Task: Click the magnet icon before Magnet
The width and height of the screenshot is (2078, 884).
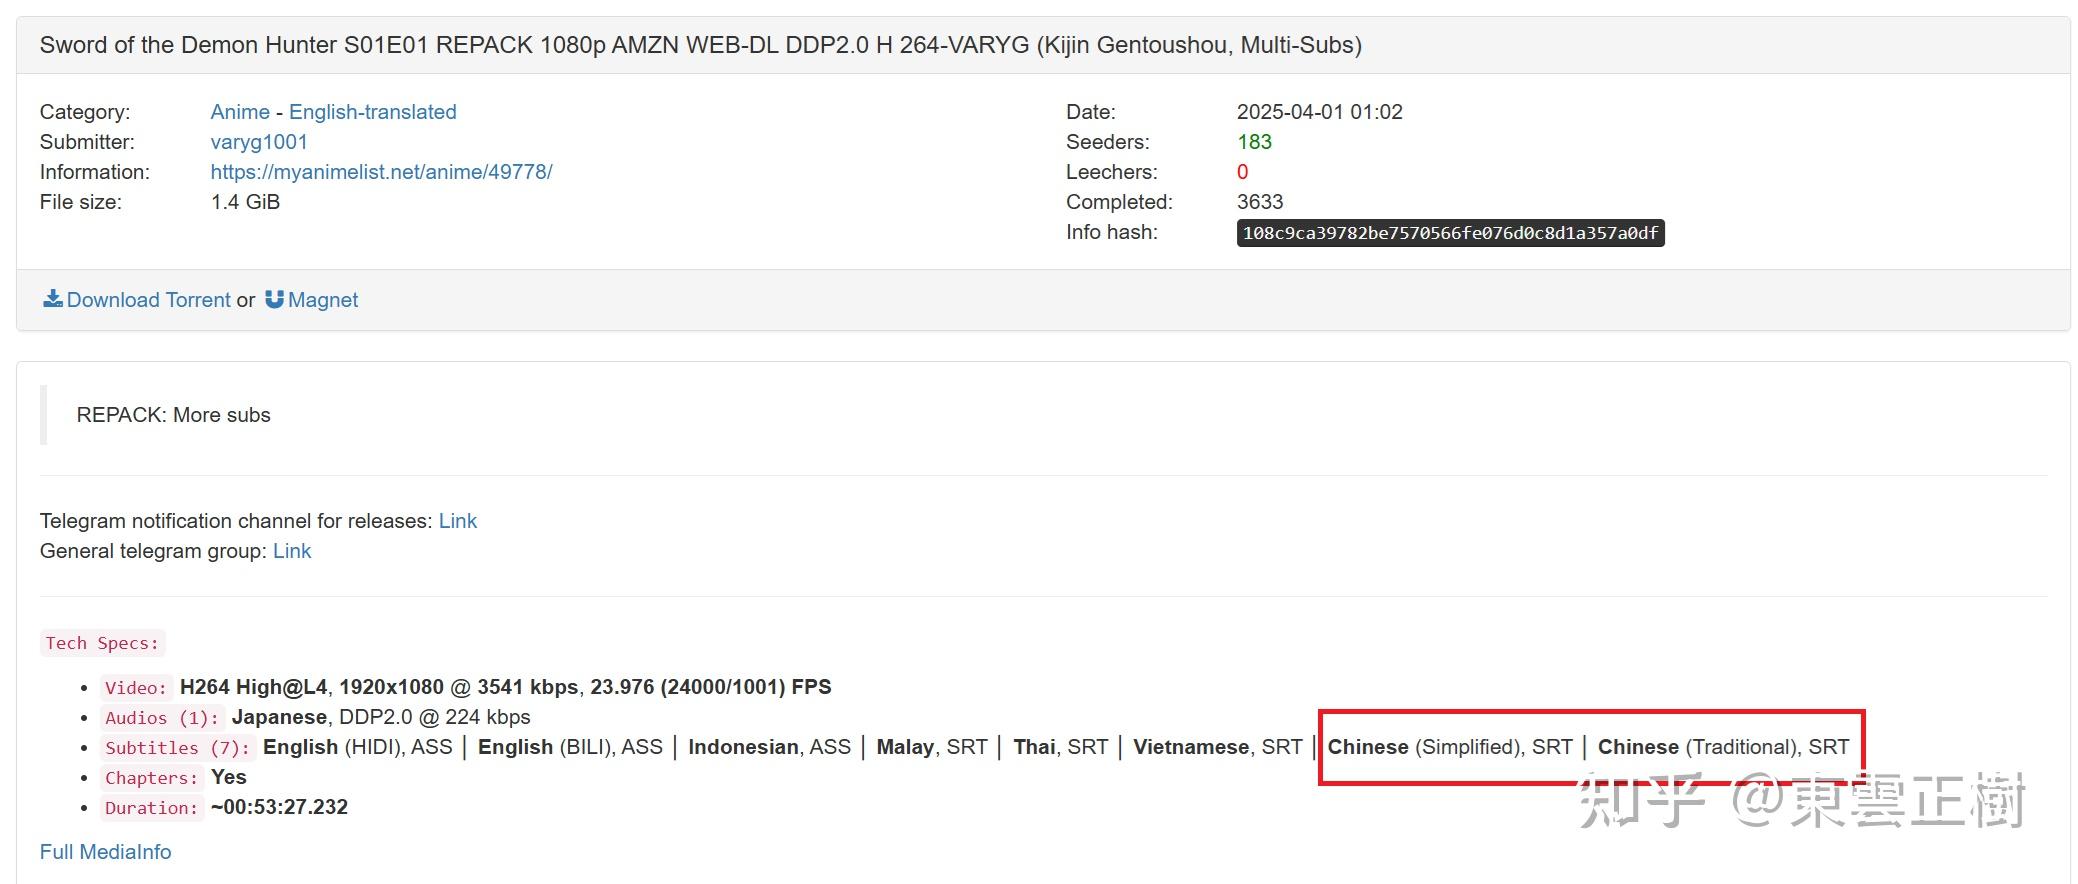Action: coord(274,299)
